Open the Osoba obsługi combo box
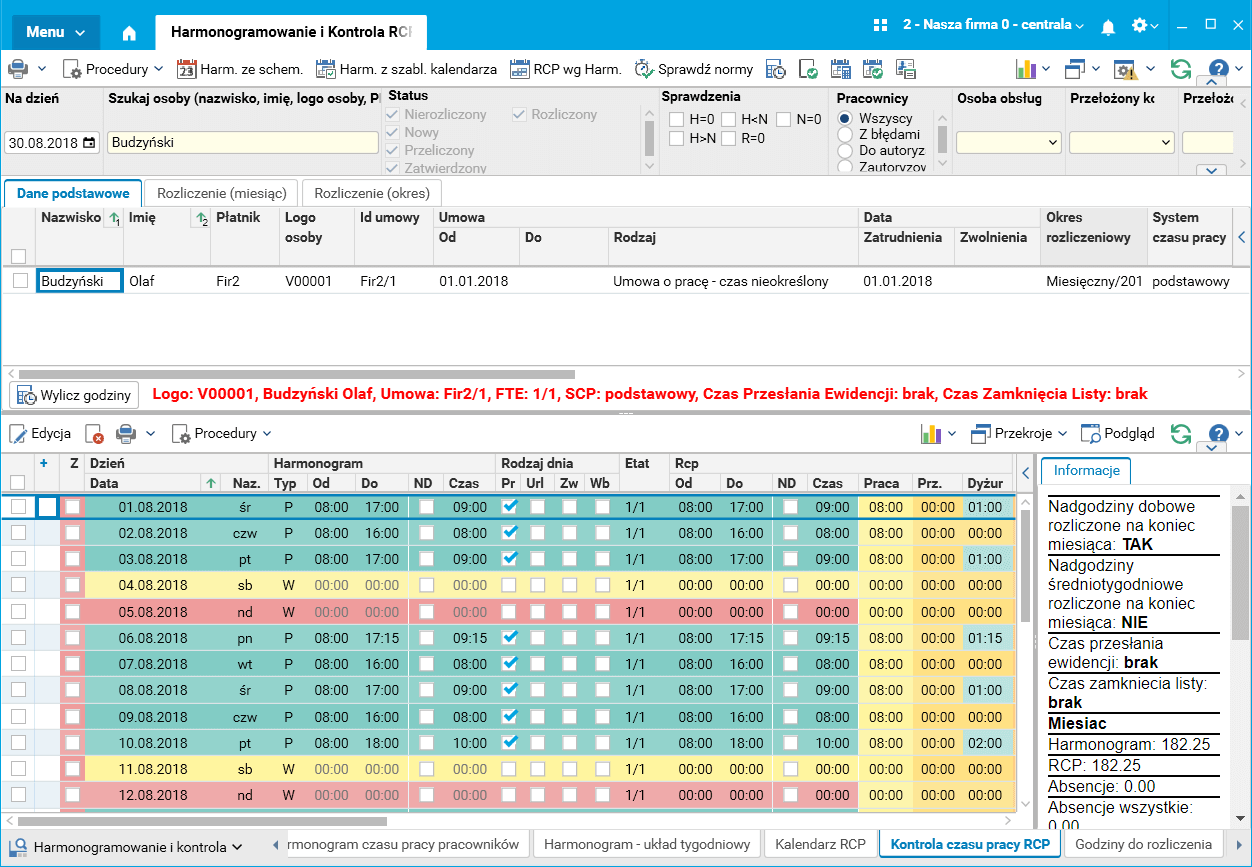Image resolution: width=1252 pixels, height=867 pixels. click(1007, 143)
